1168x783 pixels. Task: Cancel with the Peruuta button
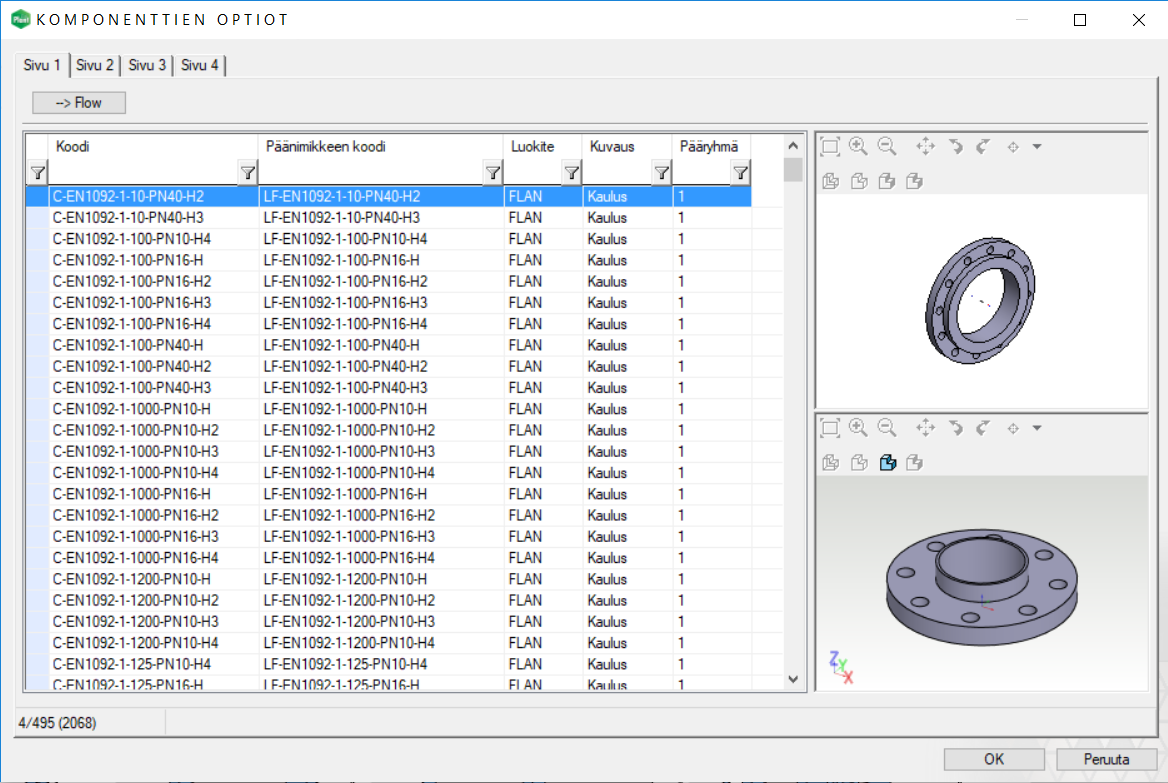[1105, 759]
